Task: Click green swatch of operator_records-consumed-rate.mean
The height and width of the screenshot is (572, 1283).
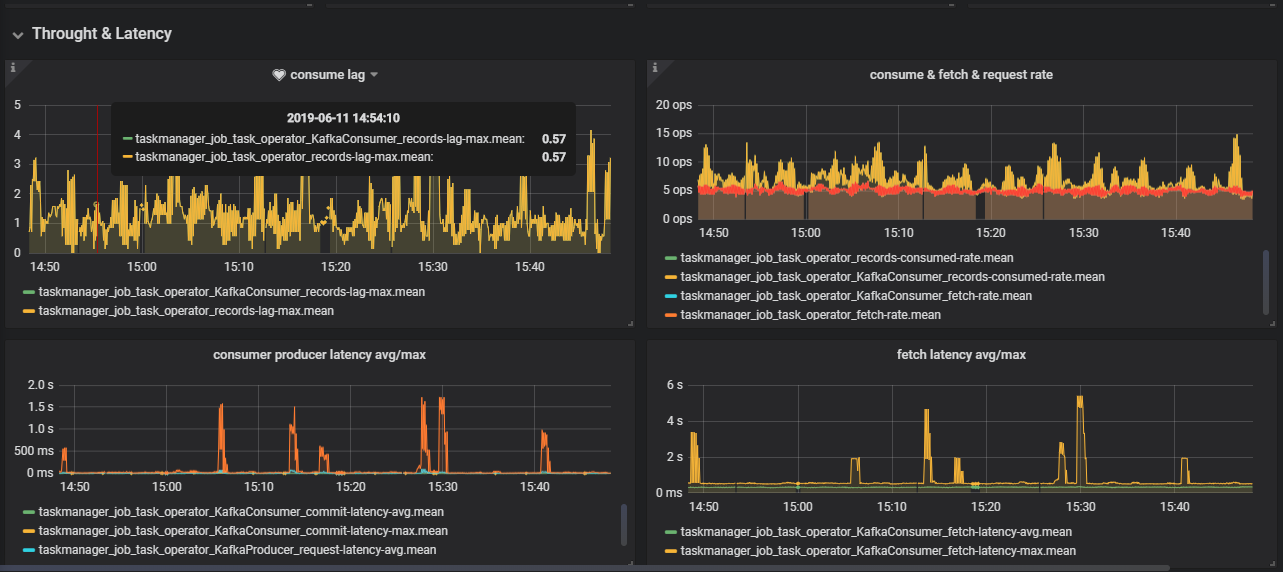Action: pyautogui.click(x=671, y=258)
